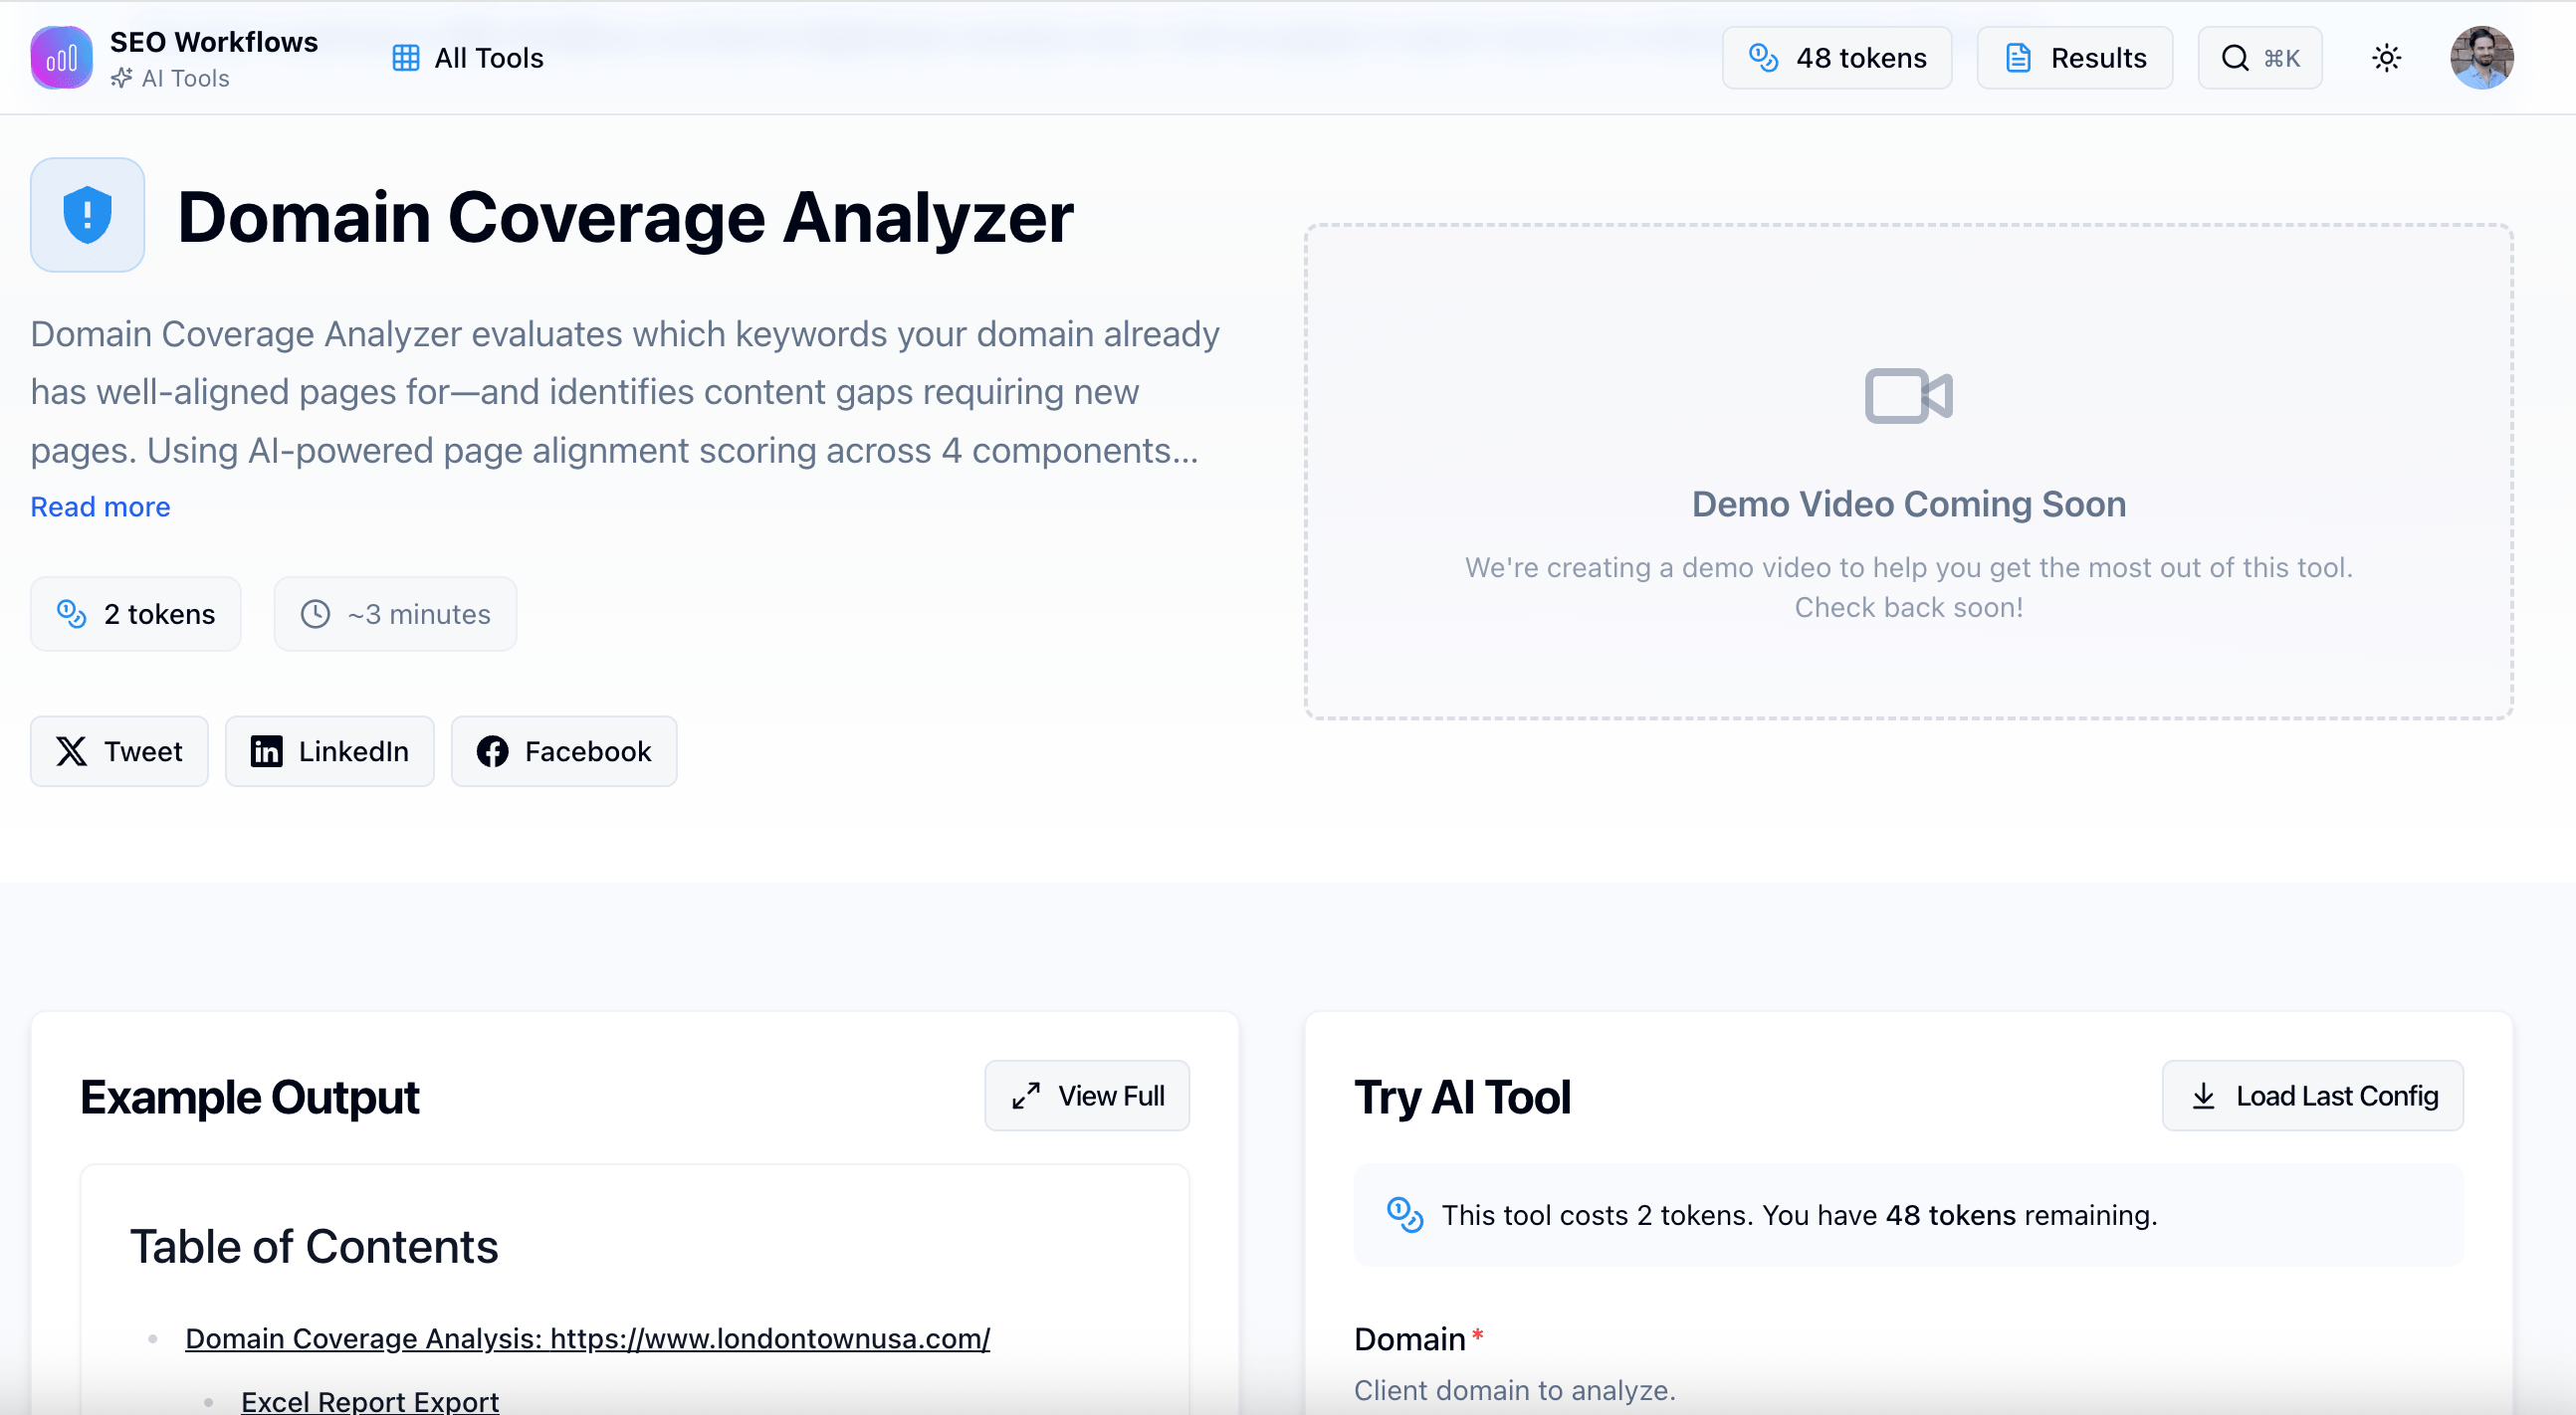Viewport: 2576px width, 1415px height.
Task: Open search with the ⌘K button
Action: (x=2259, y=58)
